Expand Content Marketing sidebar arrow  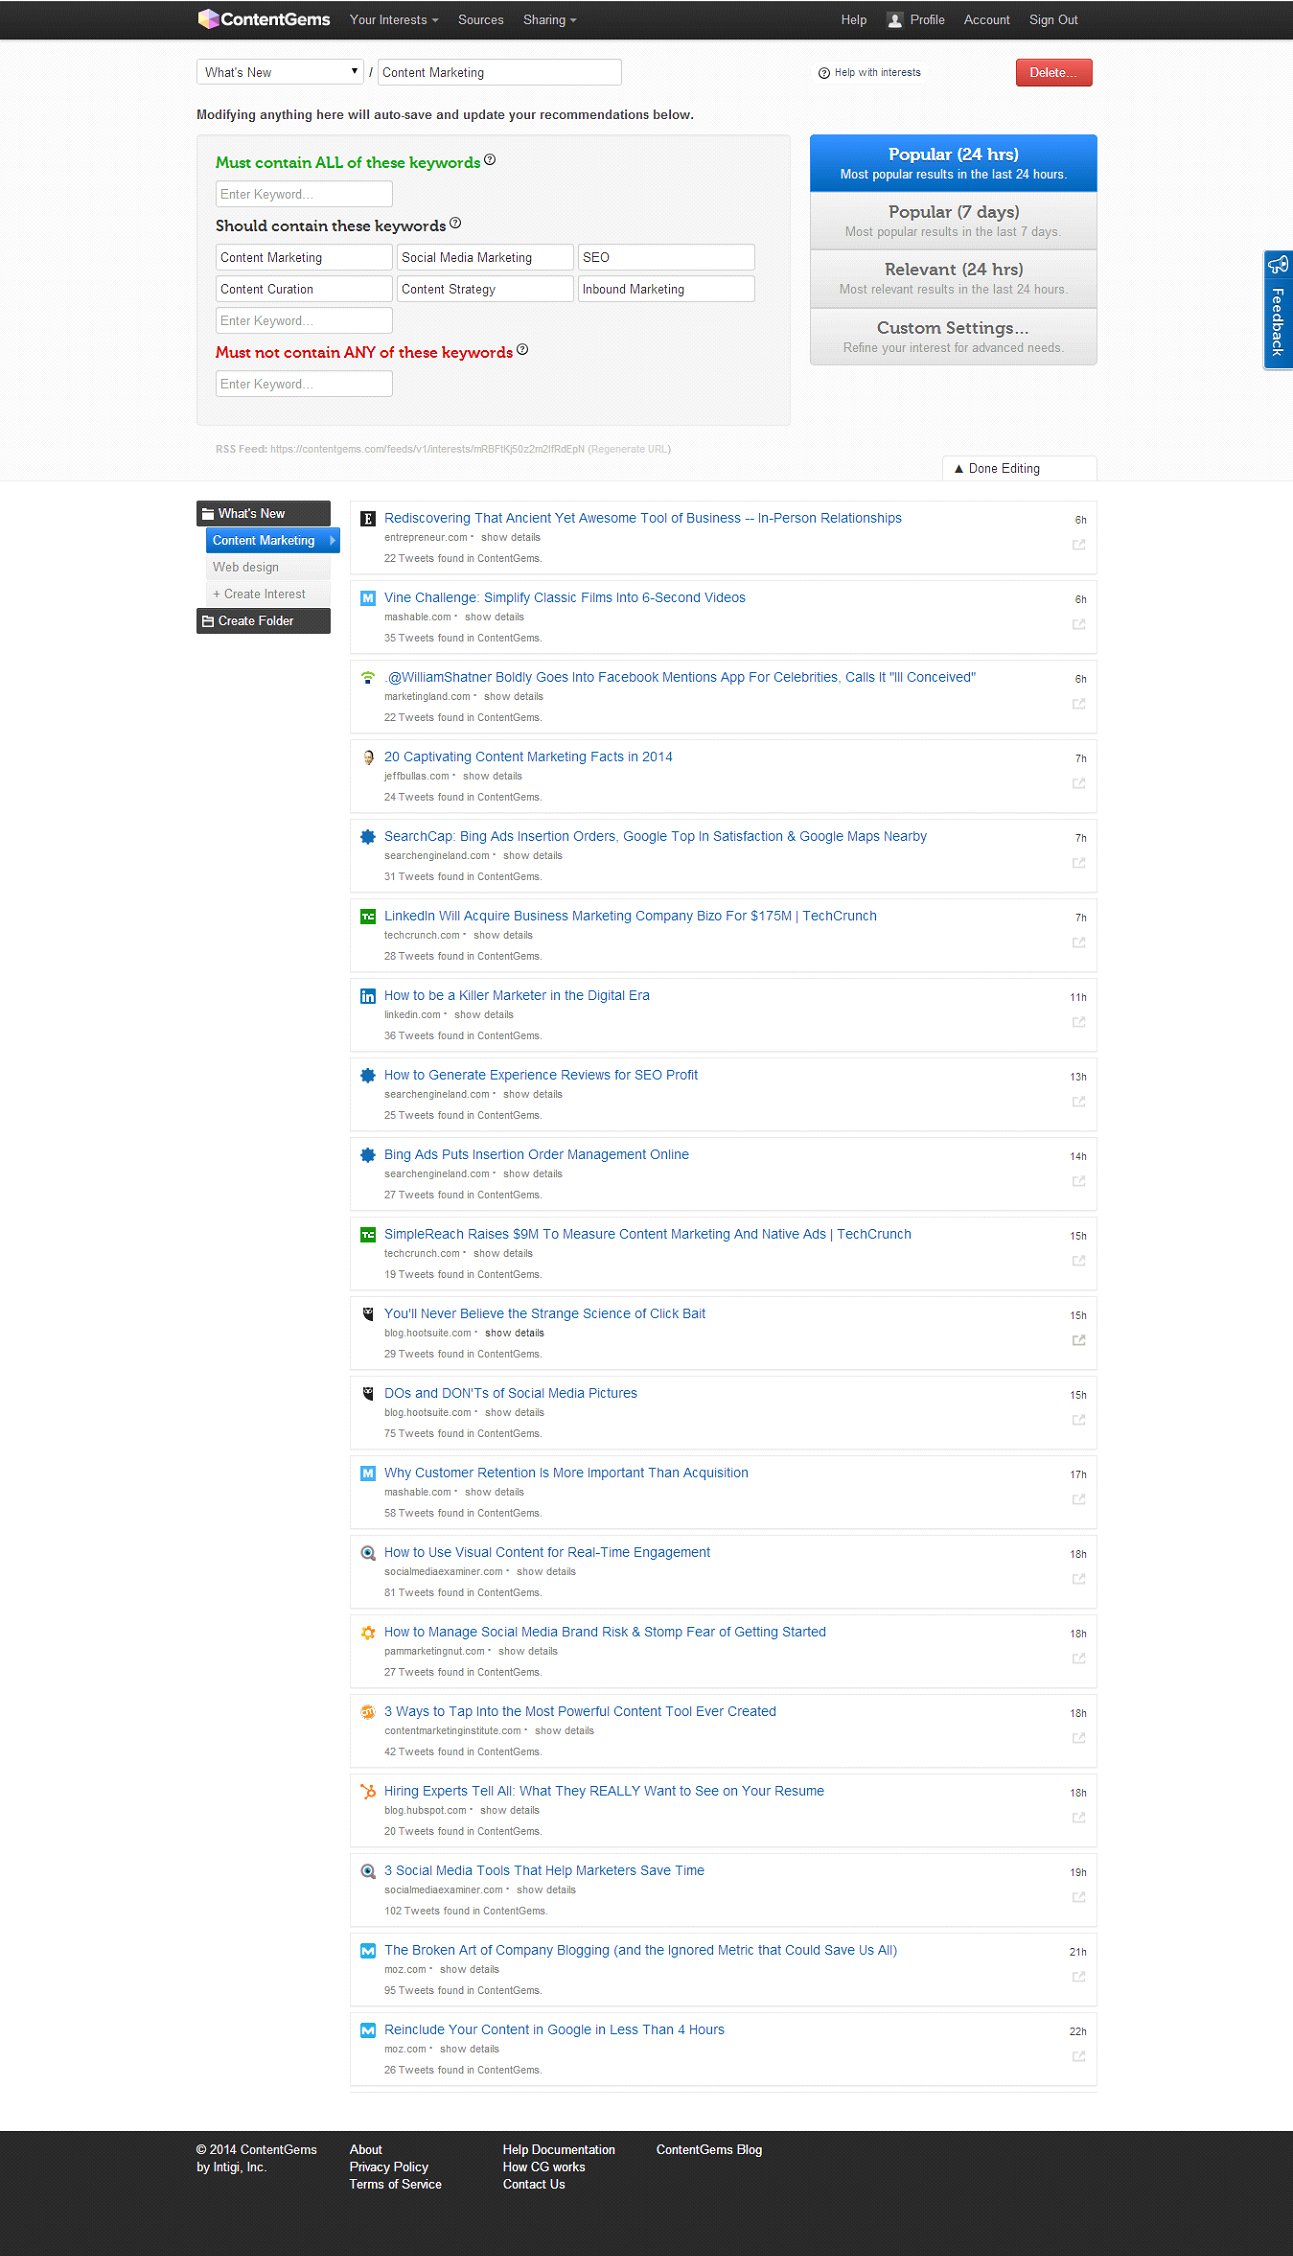pos(332,540)
